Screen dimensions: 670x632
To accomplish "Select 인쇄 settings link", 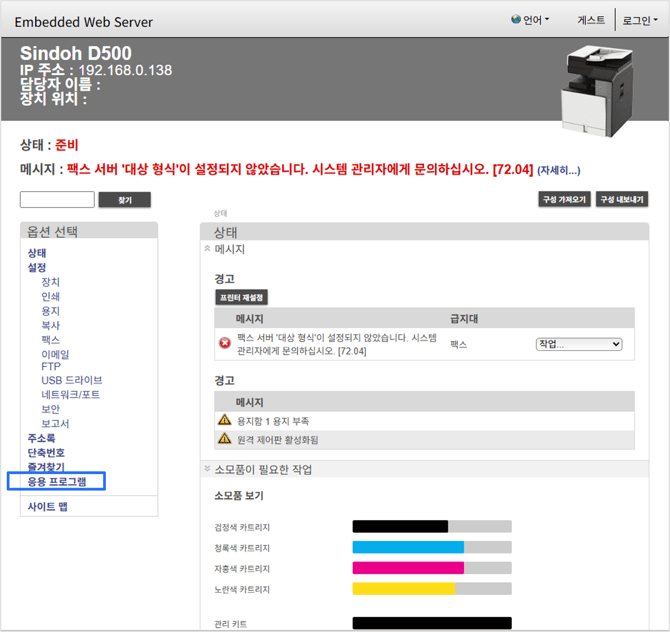I will coord(50,297).
